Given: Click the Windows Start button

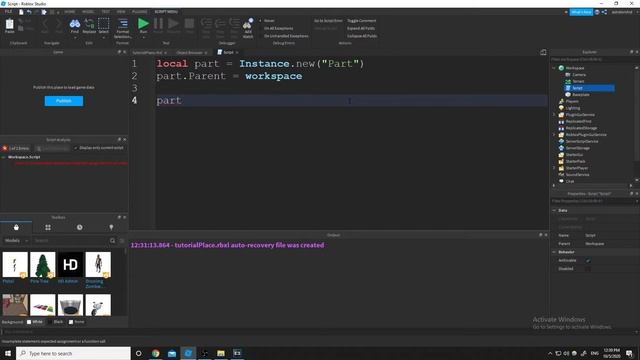Looking at the screenshot, I should coord(8,353).
